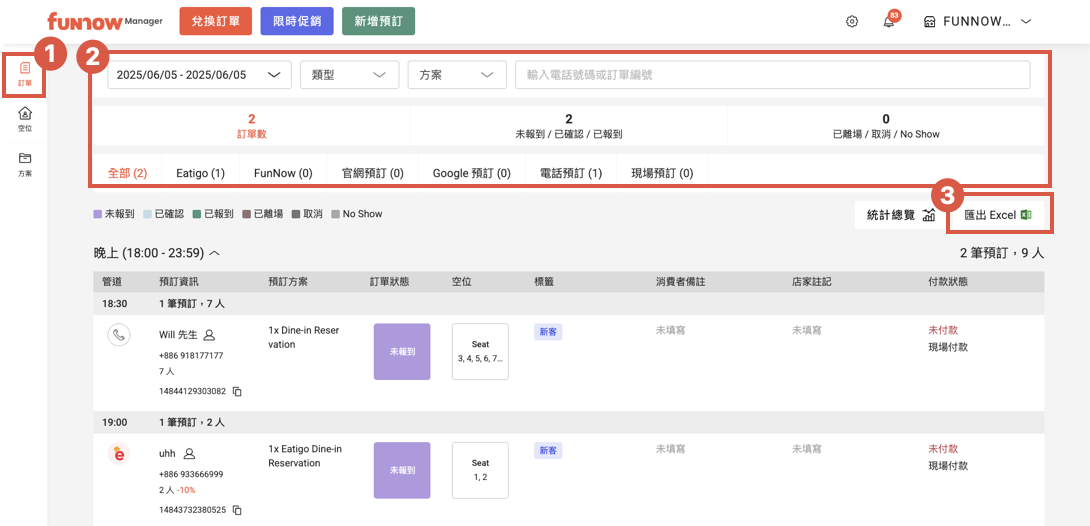Copy order number 14843732380525
The height and width of the screenshot is (526, 1090).
pyautogui.click(x=237, y=510)
